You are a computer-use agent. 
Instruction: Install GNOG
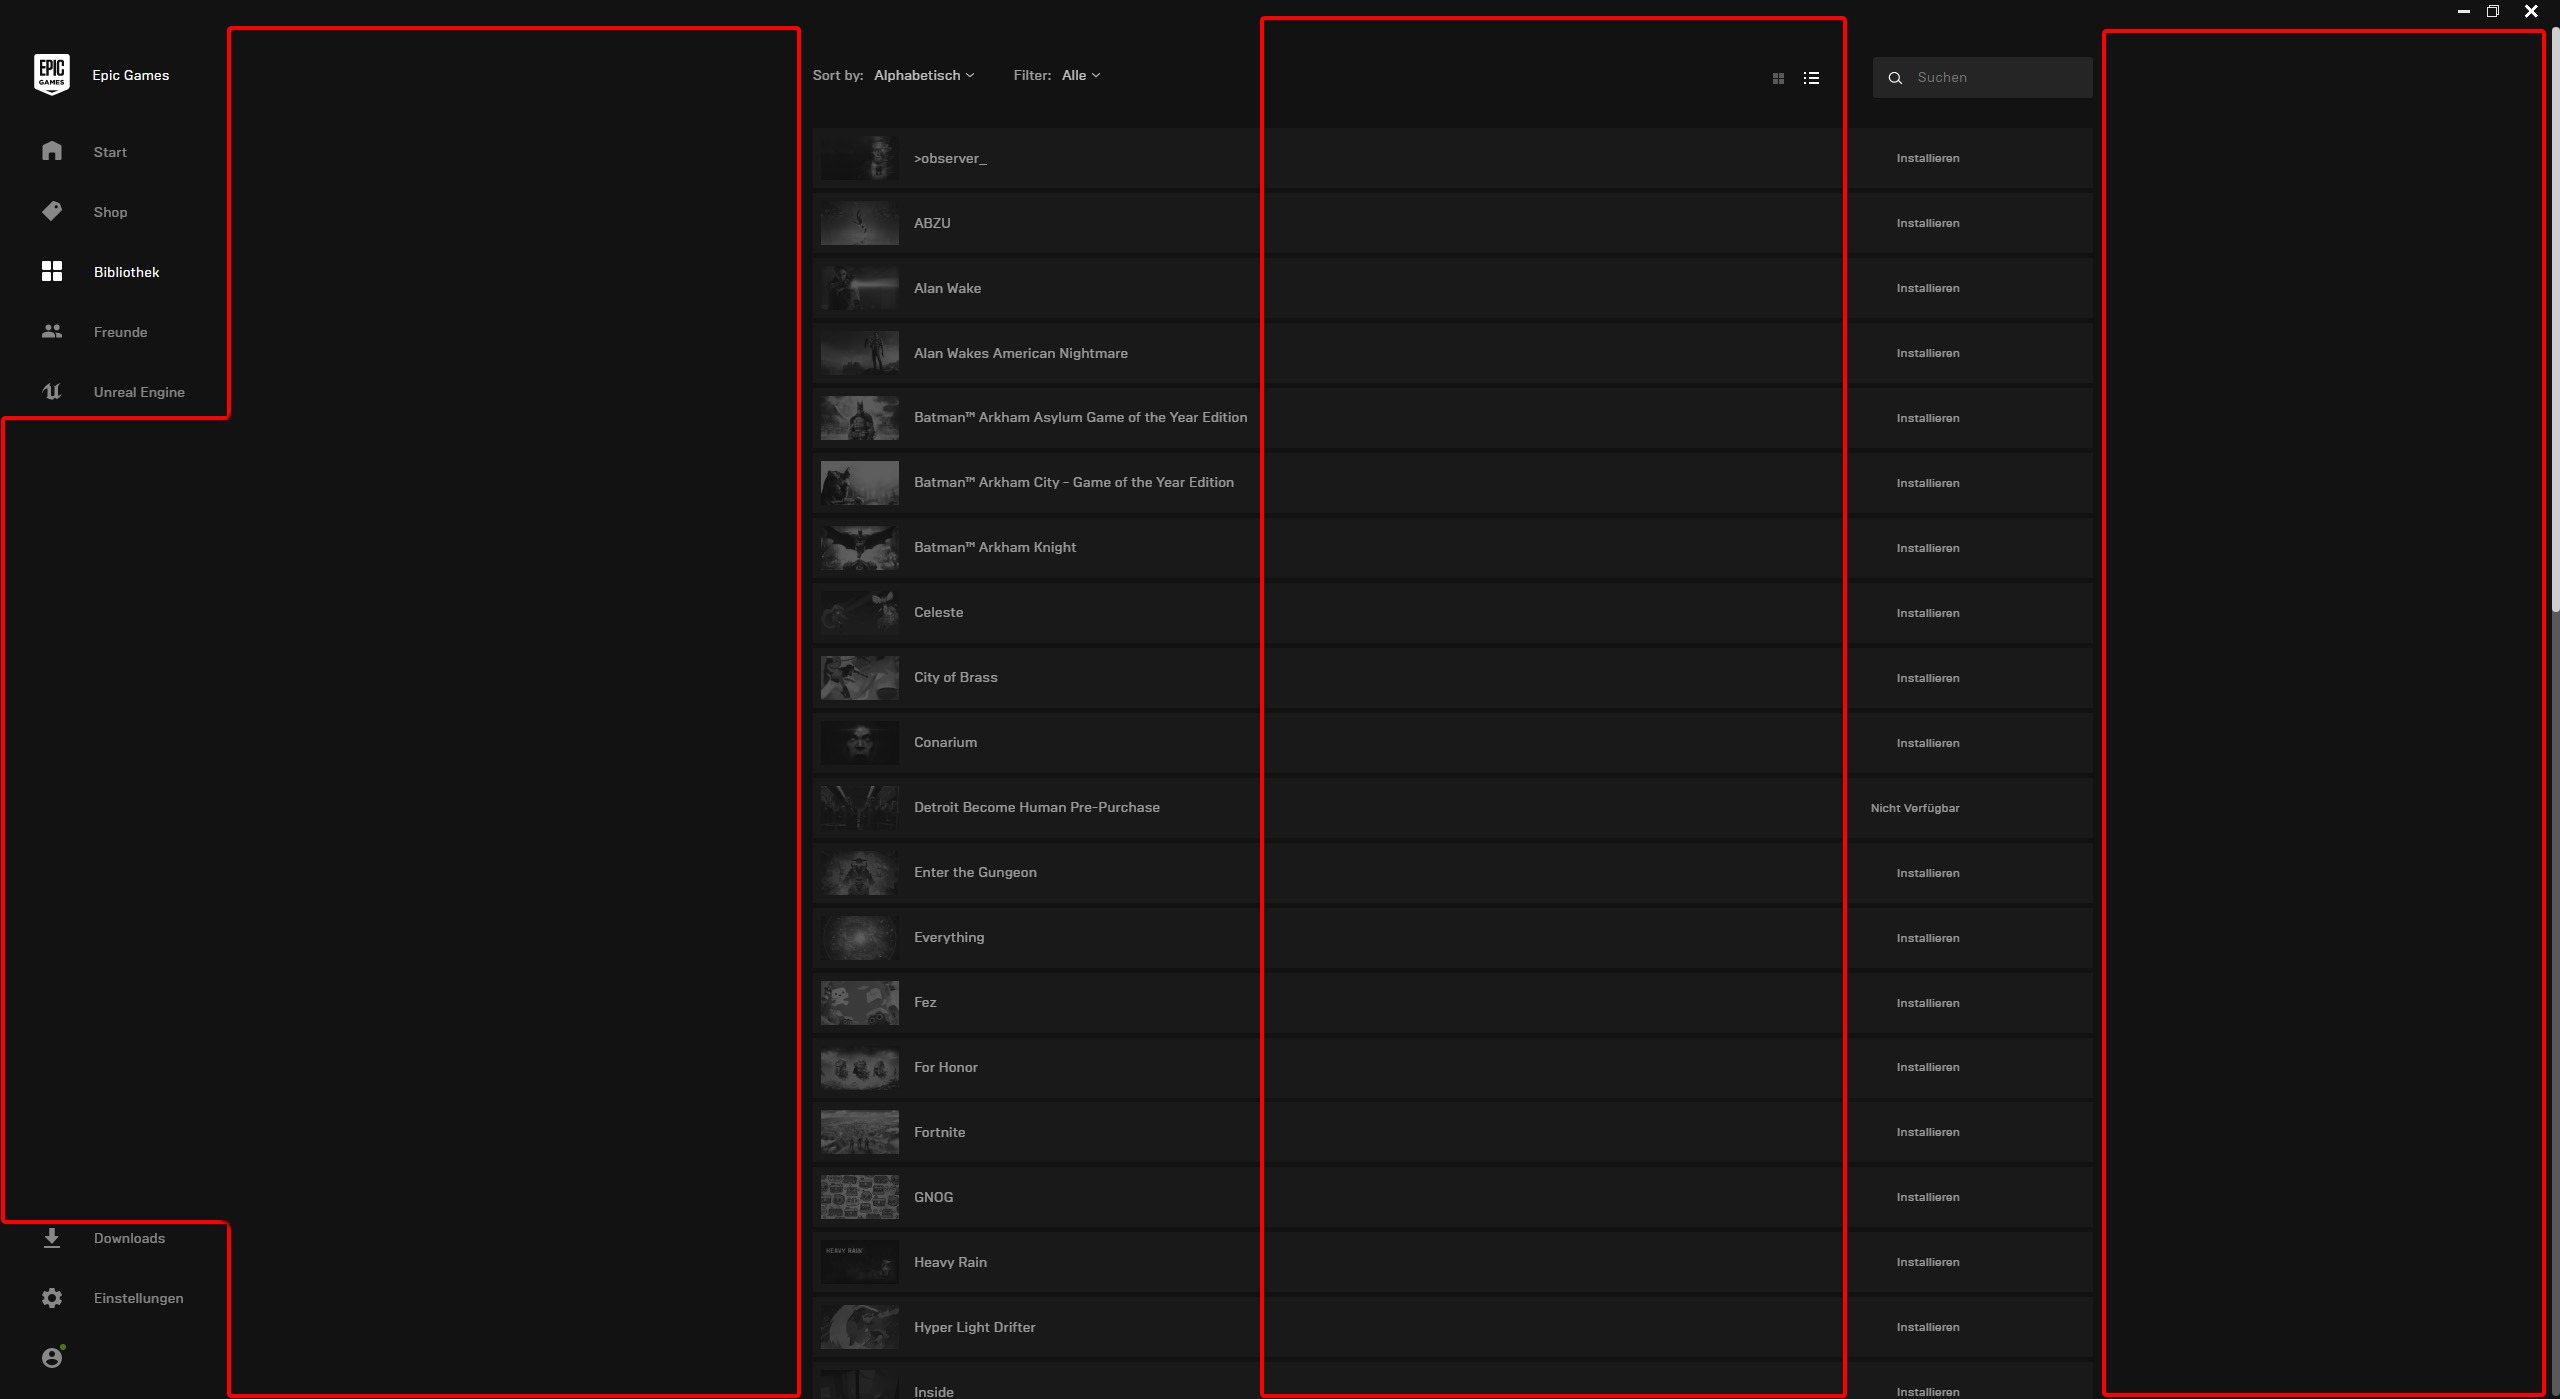(1927, 1197)
